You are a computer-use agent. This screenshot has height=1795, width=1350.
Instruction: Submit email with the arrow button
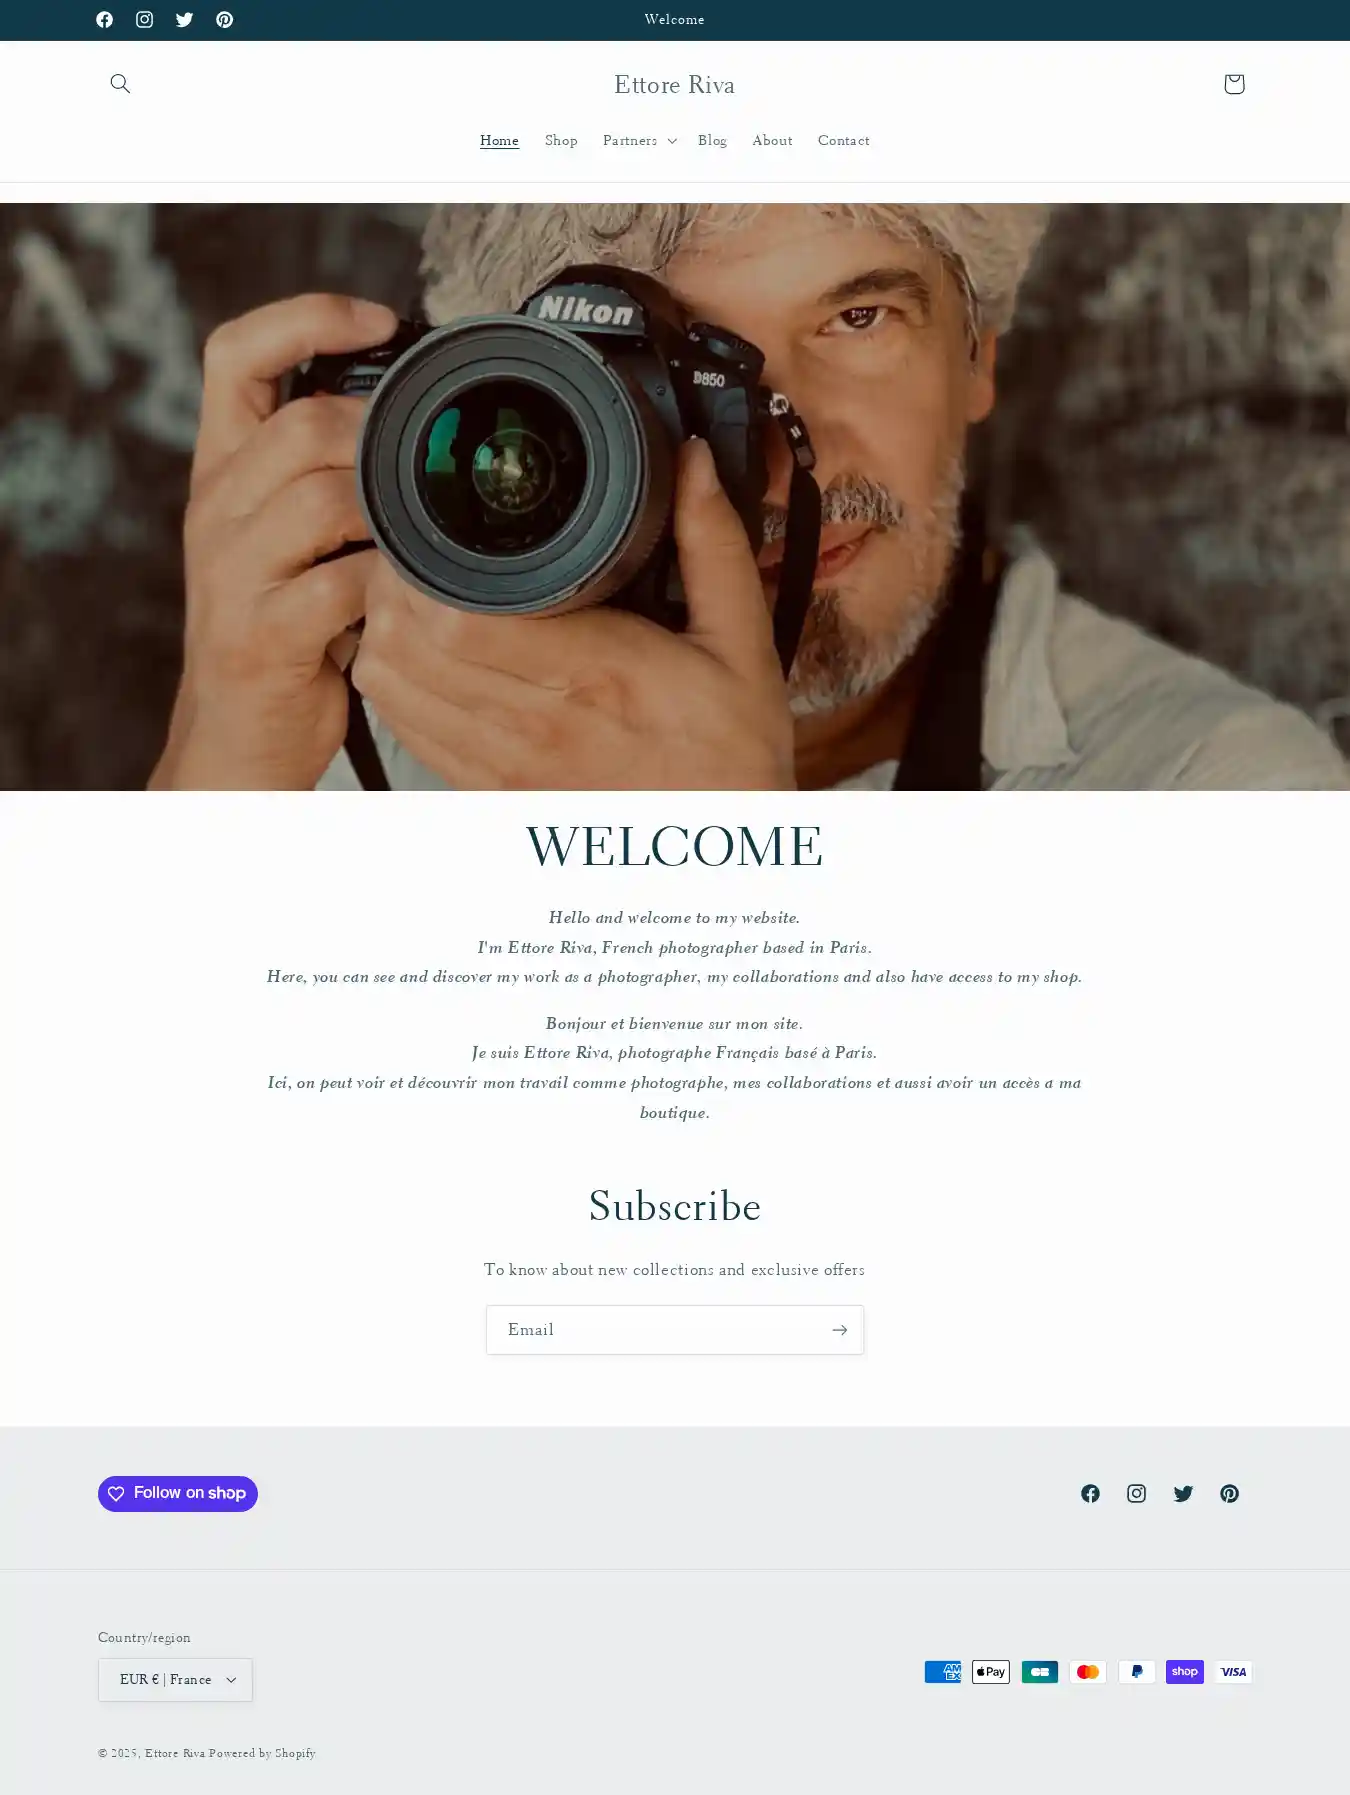tap(839, 1330)
